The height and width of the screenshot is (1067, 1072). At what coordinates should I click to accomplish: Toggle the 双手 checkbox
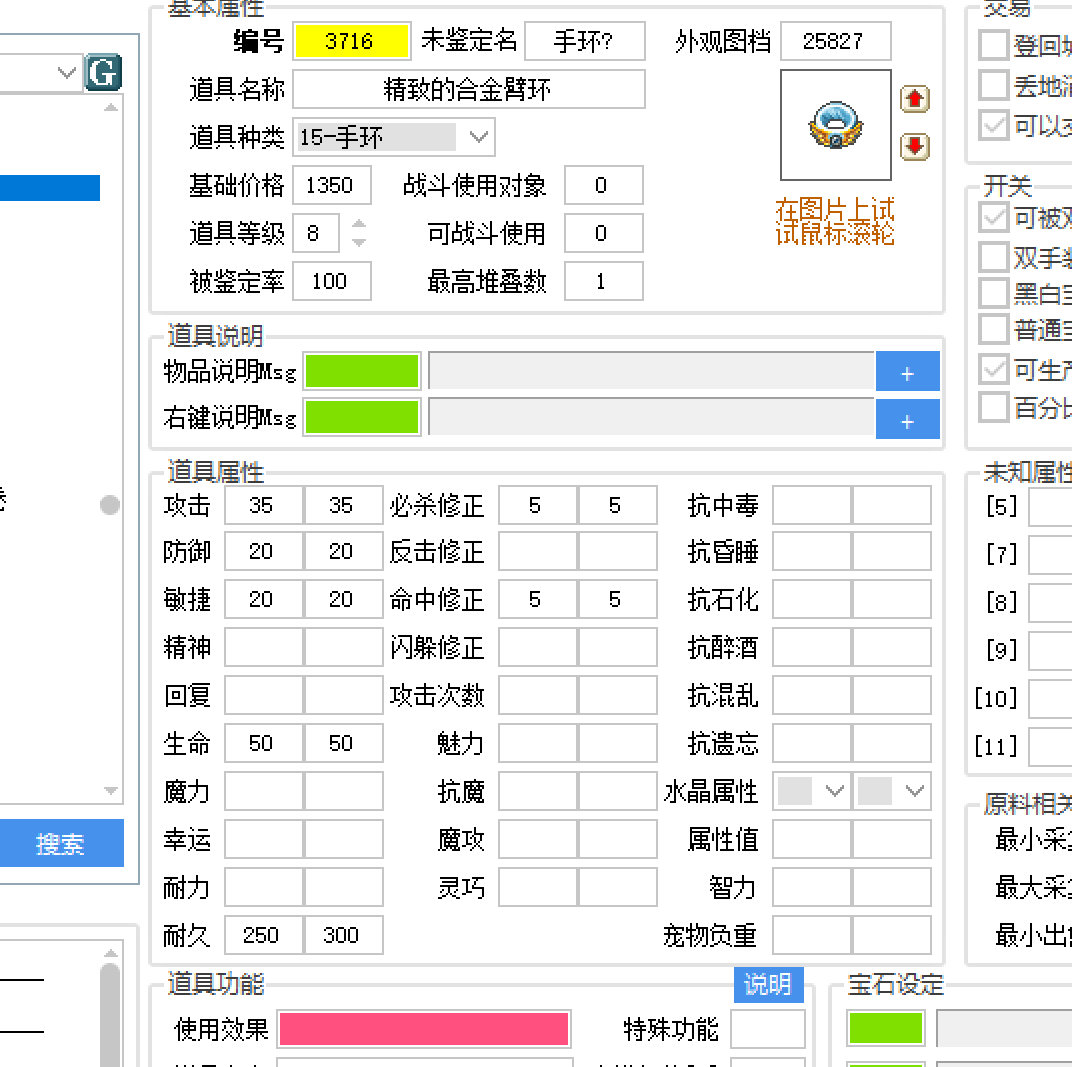(x=993, y=257)
